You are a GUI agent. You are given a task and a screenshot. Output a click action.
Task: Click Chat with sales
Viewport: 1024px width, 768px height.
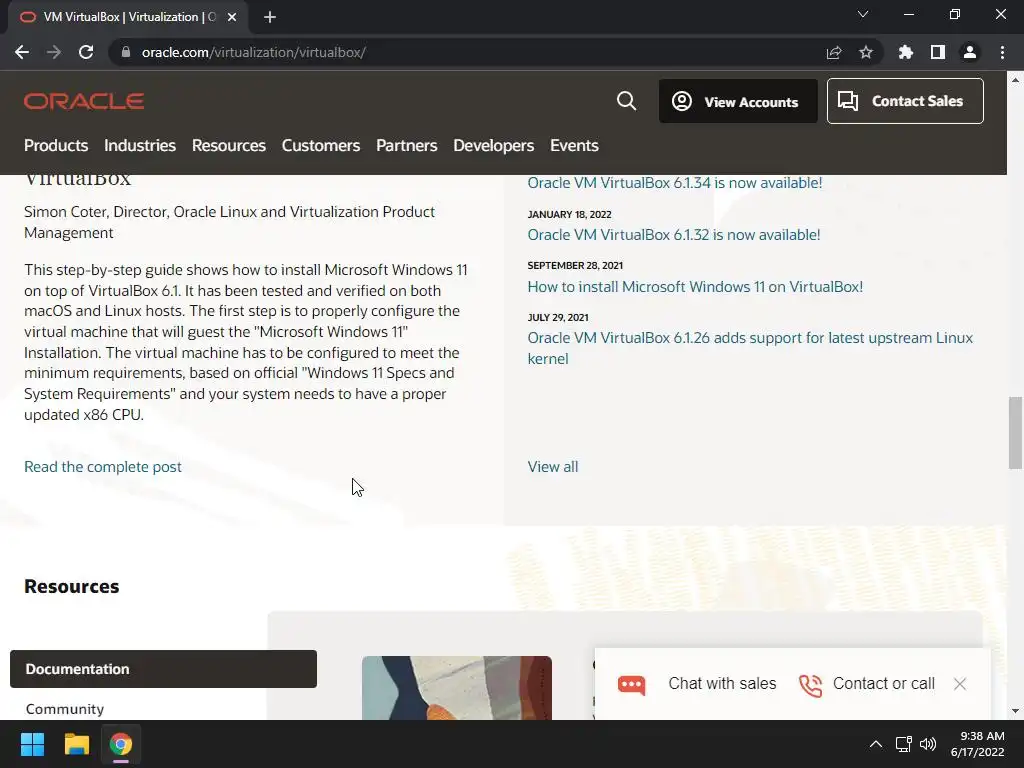[x=722, y=684]
